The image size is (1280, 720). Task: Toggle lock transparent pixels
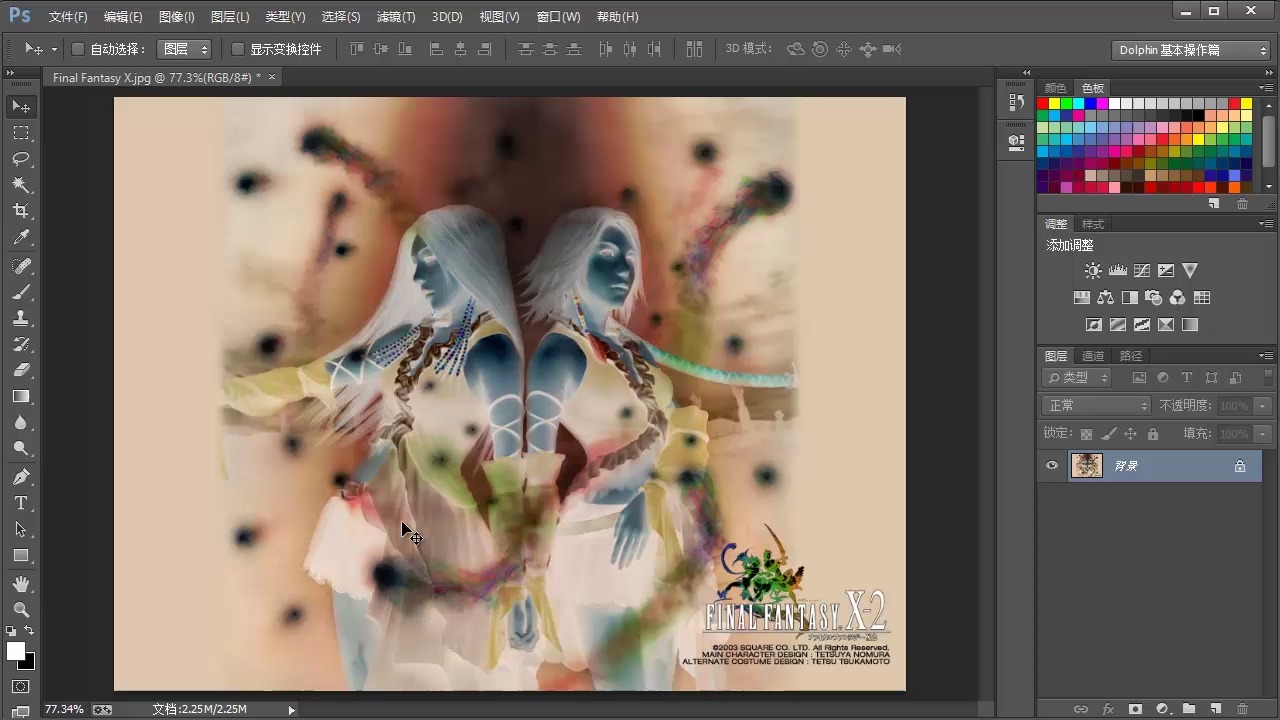point(1086,434)
